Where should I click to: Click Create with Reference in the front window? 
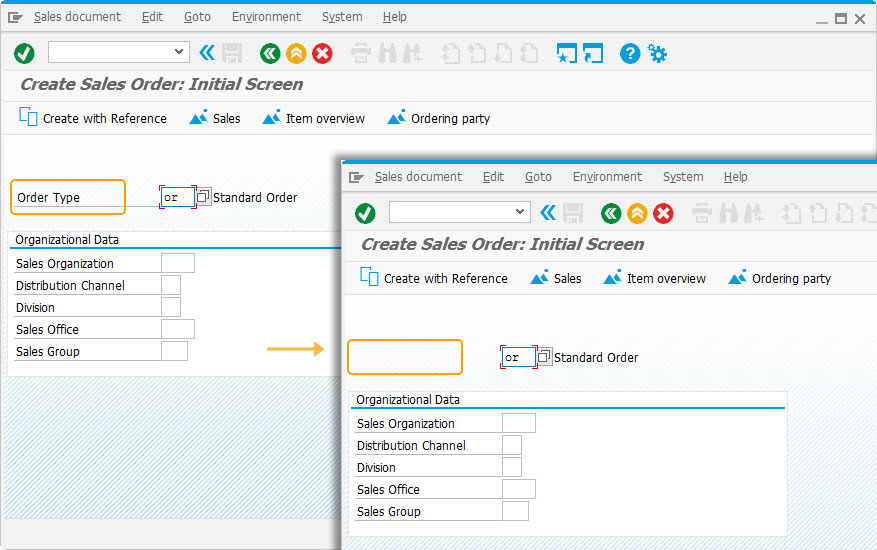pyautogui.click(x=434, y=278)
